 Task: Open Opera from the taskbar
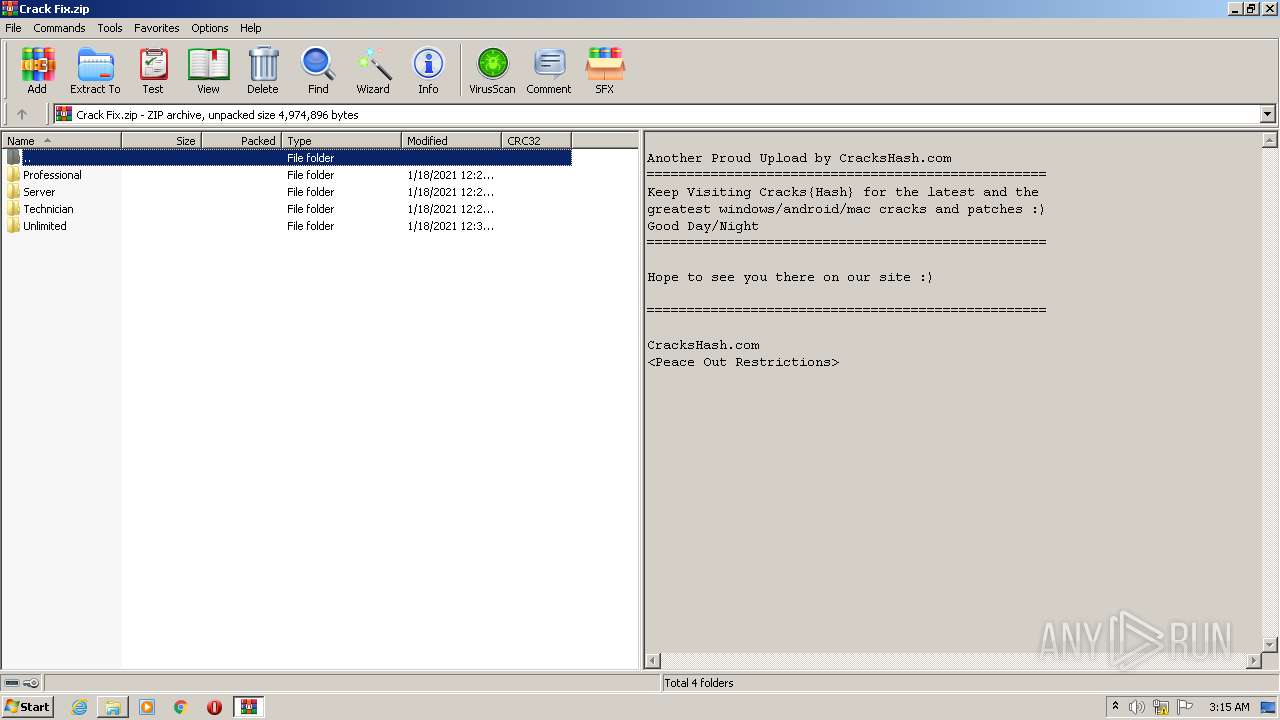(x=214, y=707)
